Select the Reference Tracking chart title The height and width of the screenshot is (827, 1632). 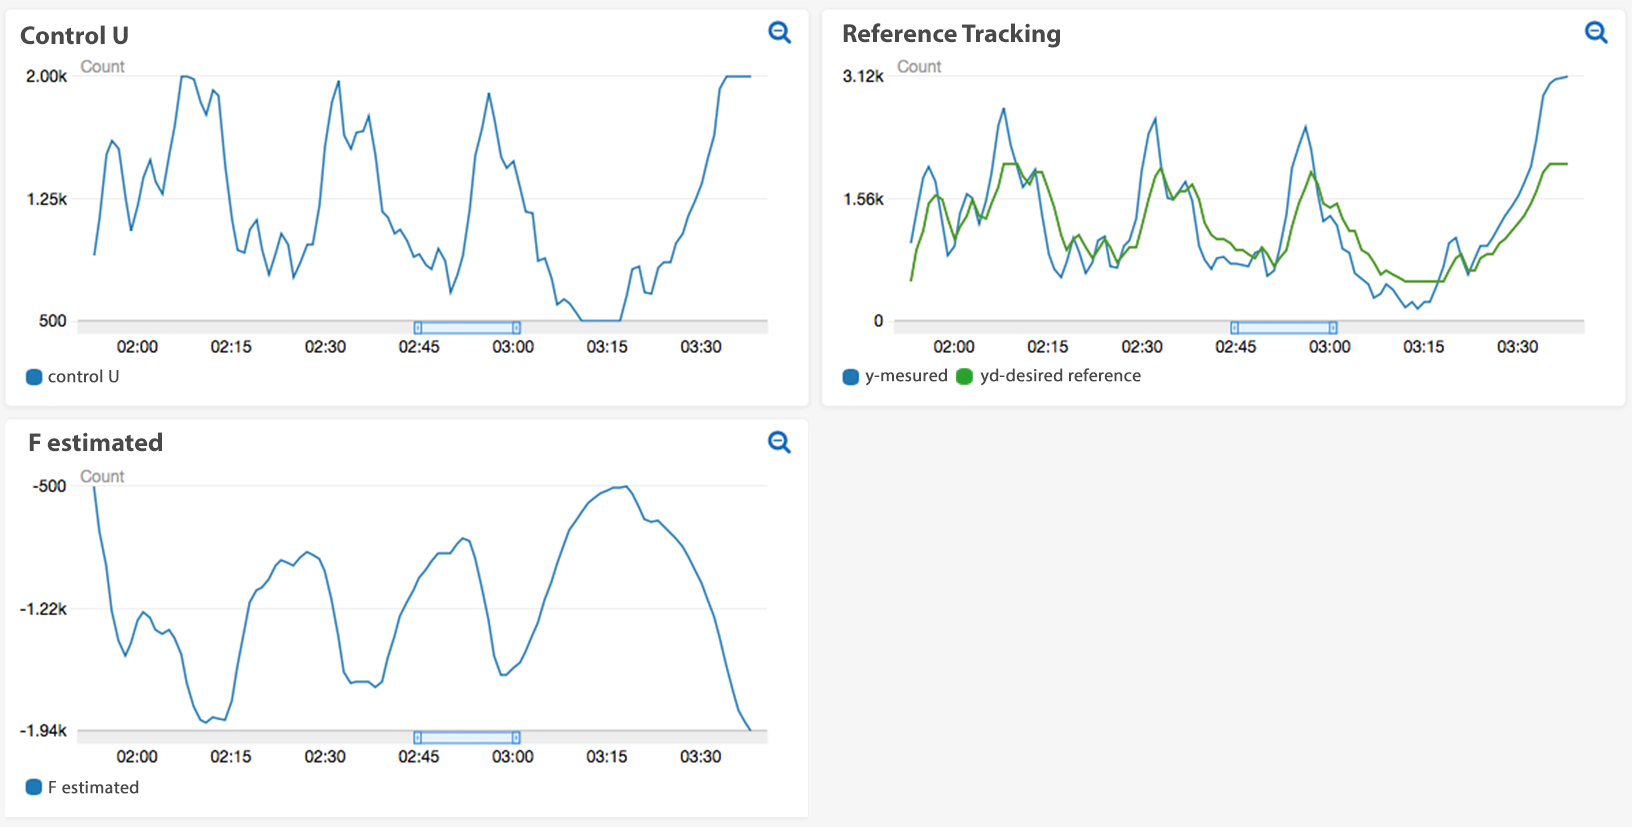[x=951, y=34]
